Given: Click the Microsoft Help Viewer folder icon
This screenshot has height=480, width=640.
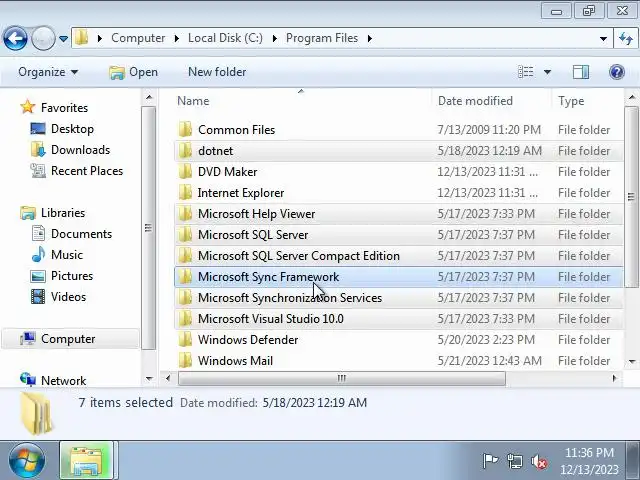Looking at the screenshot, I should [x=185, y=214].
